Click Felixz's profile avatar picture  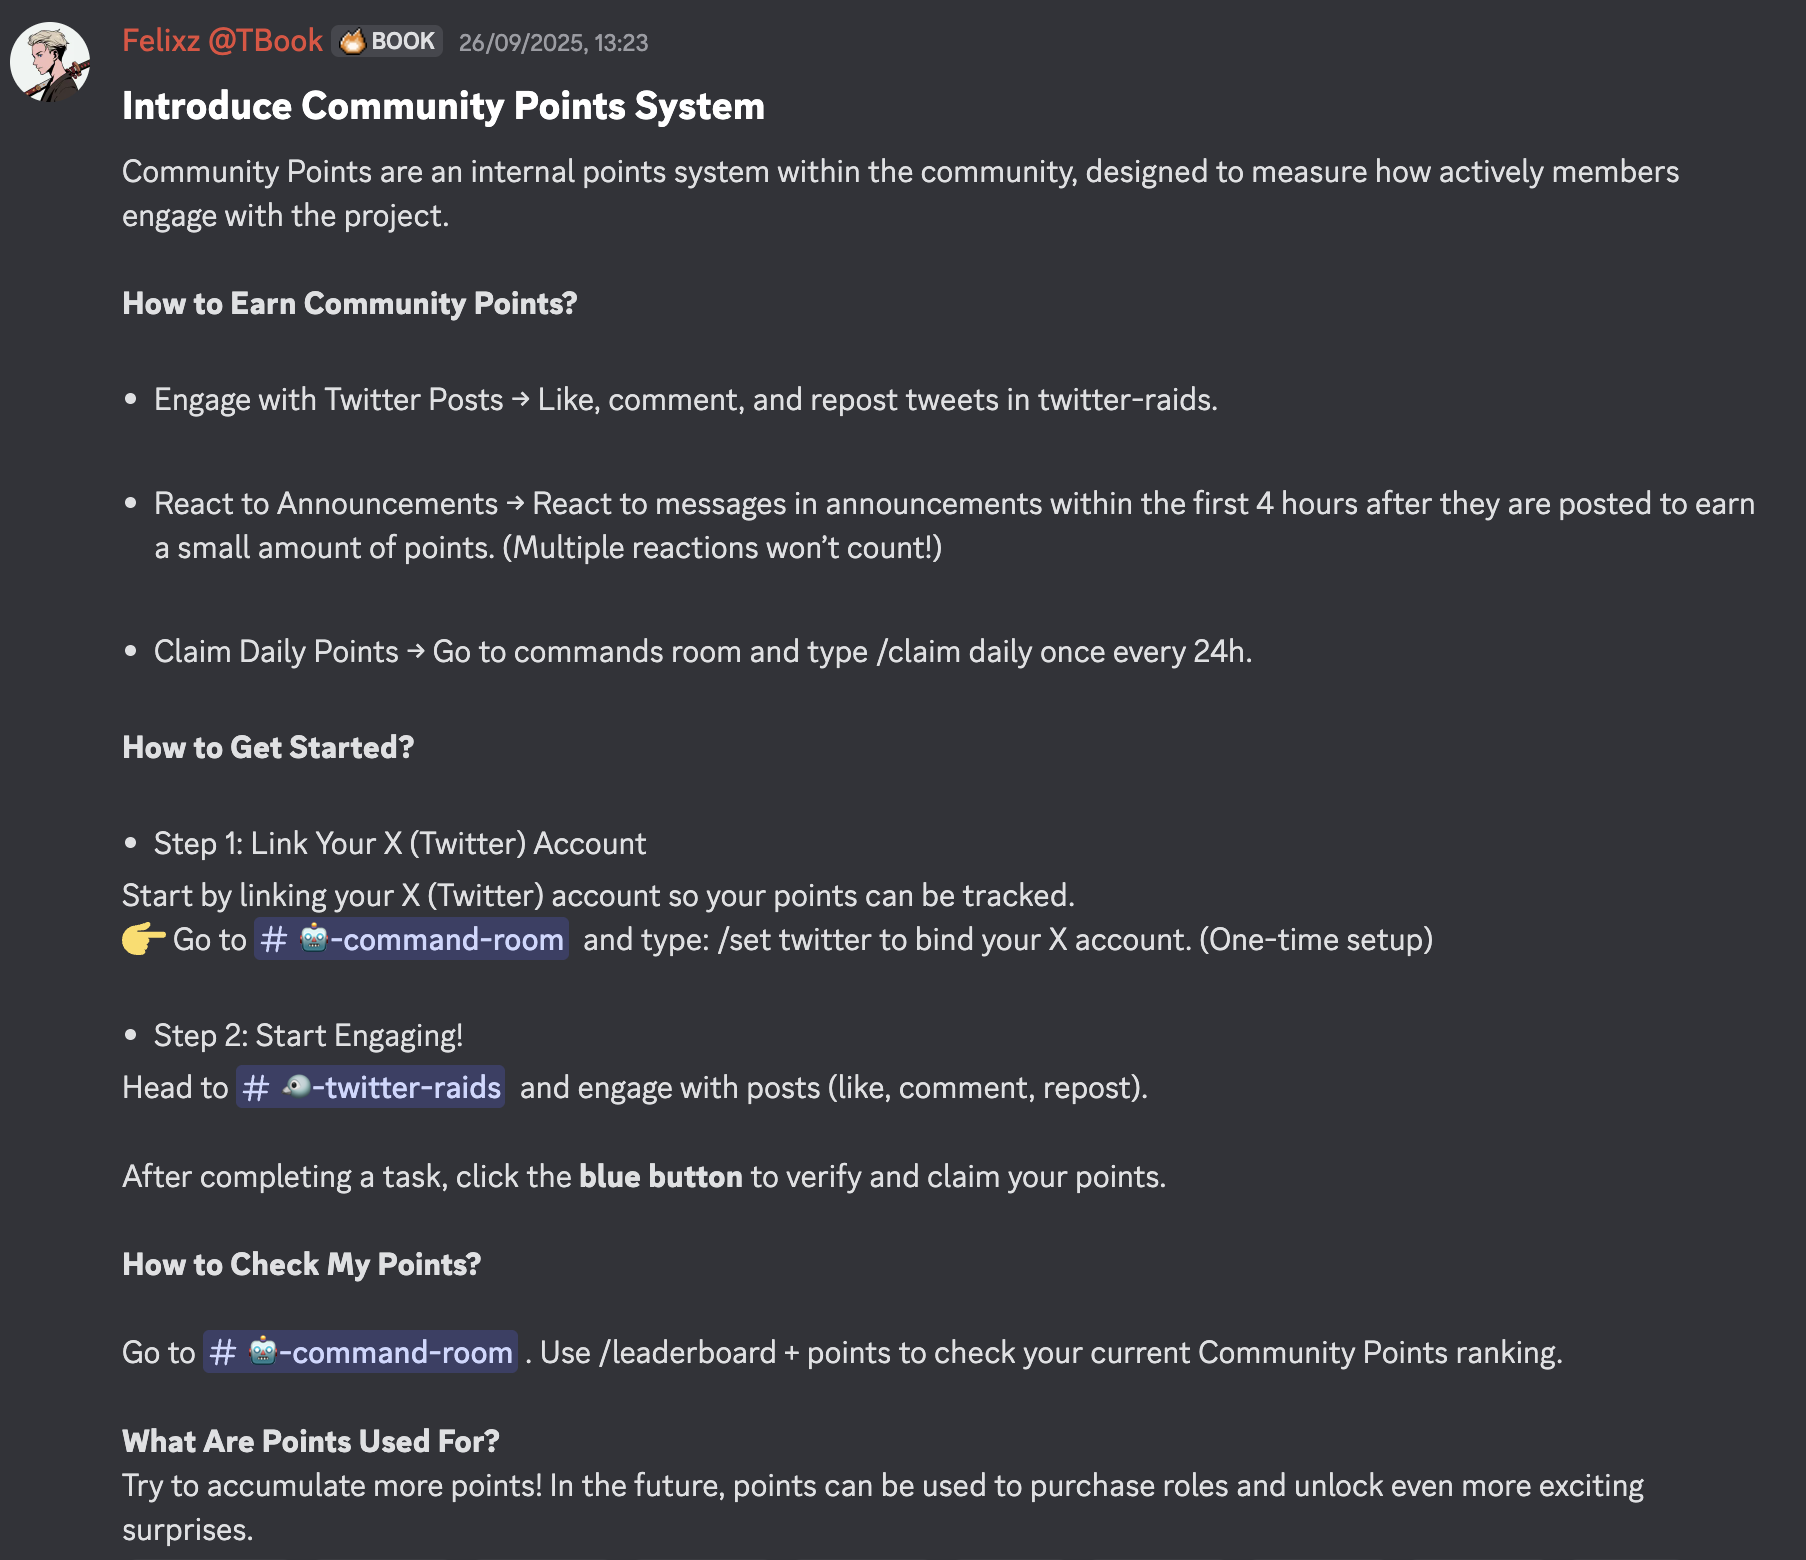click(x=50, y=62)
